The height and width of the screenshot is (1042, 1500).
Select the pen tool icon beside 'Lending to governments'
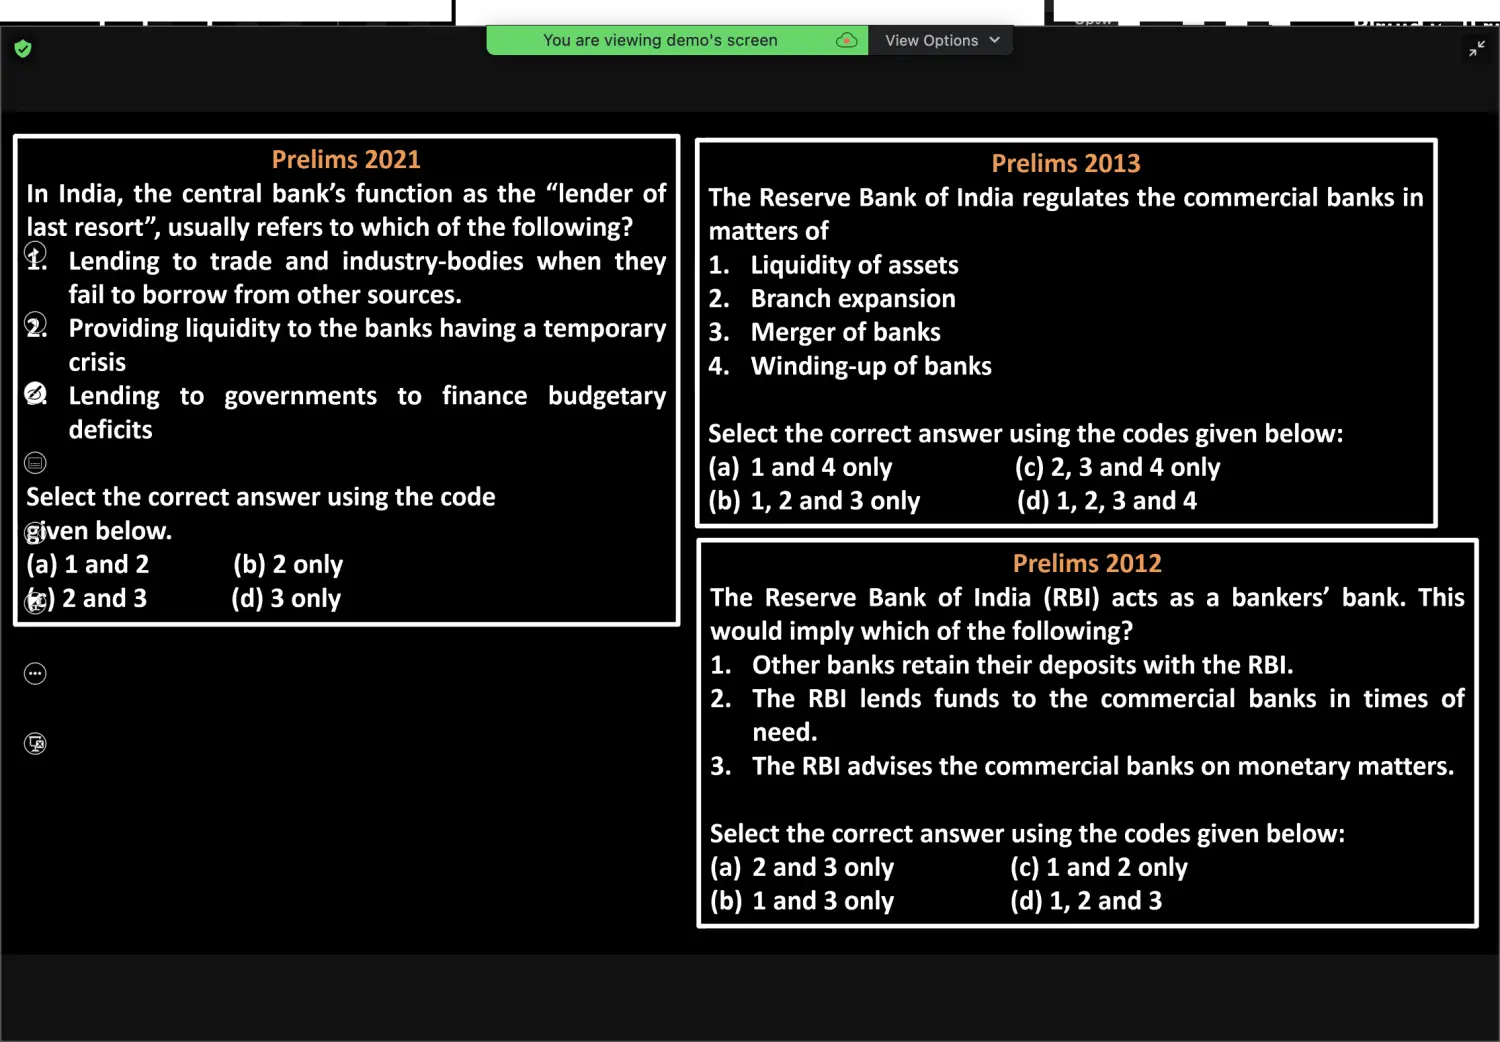(35, 393)
